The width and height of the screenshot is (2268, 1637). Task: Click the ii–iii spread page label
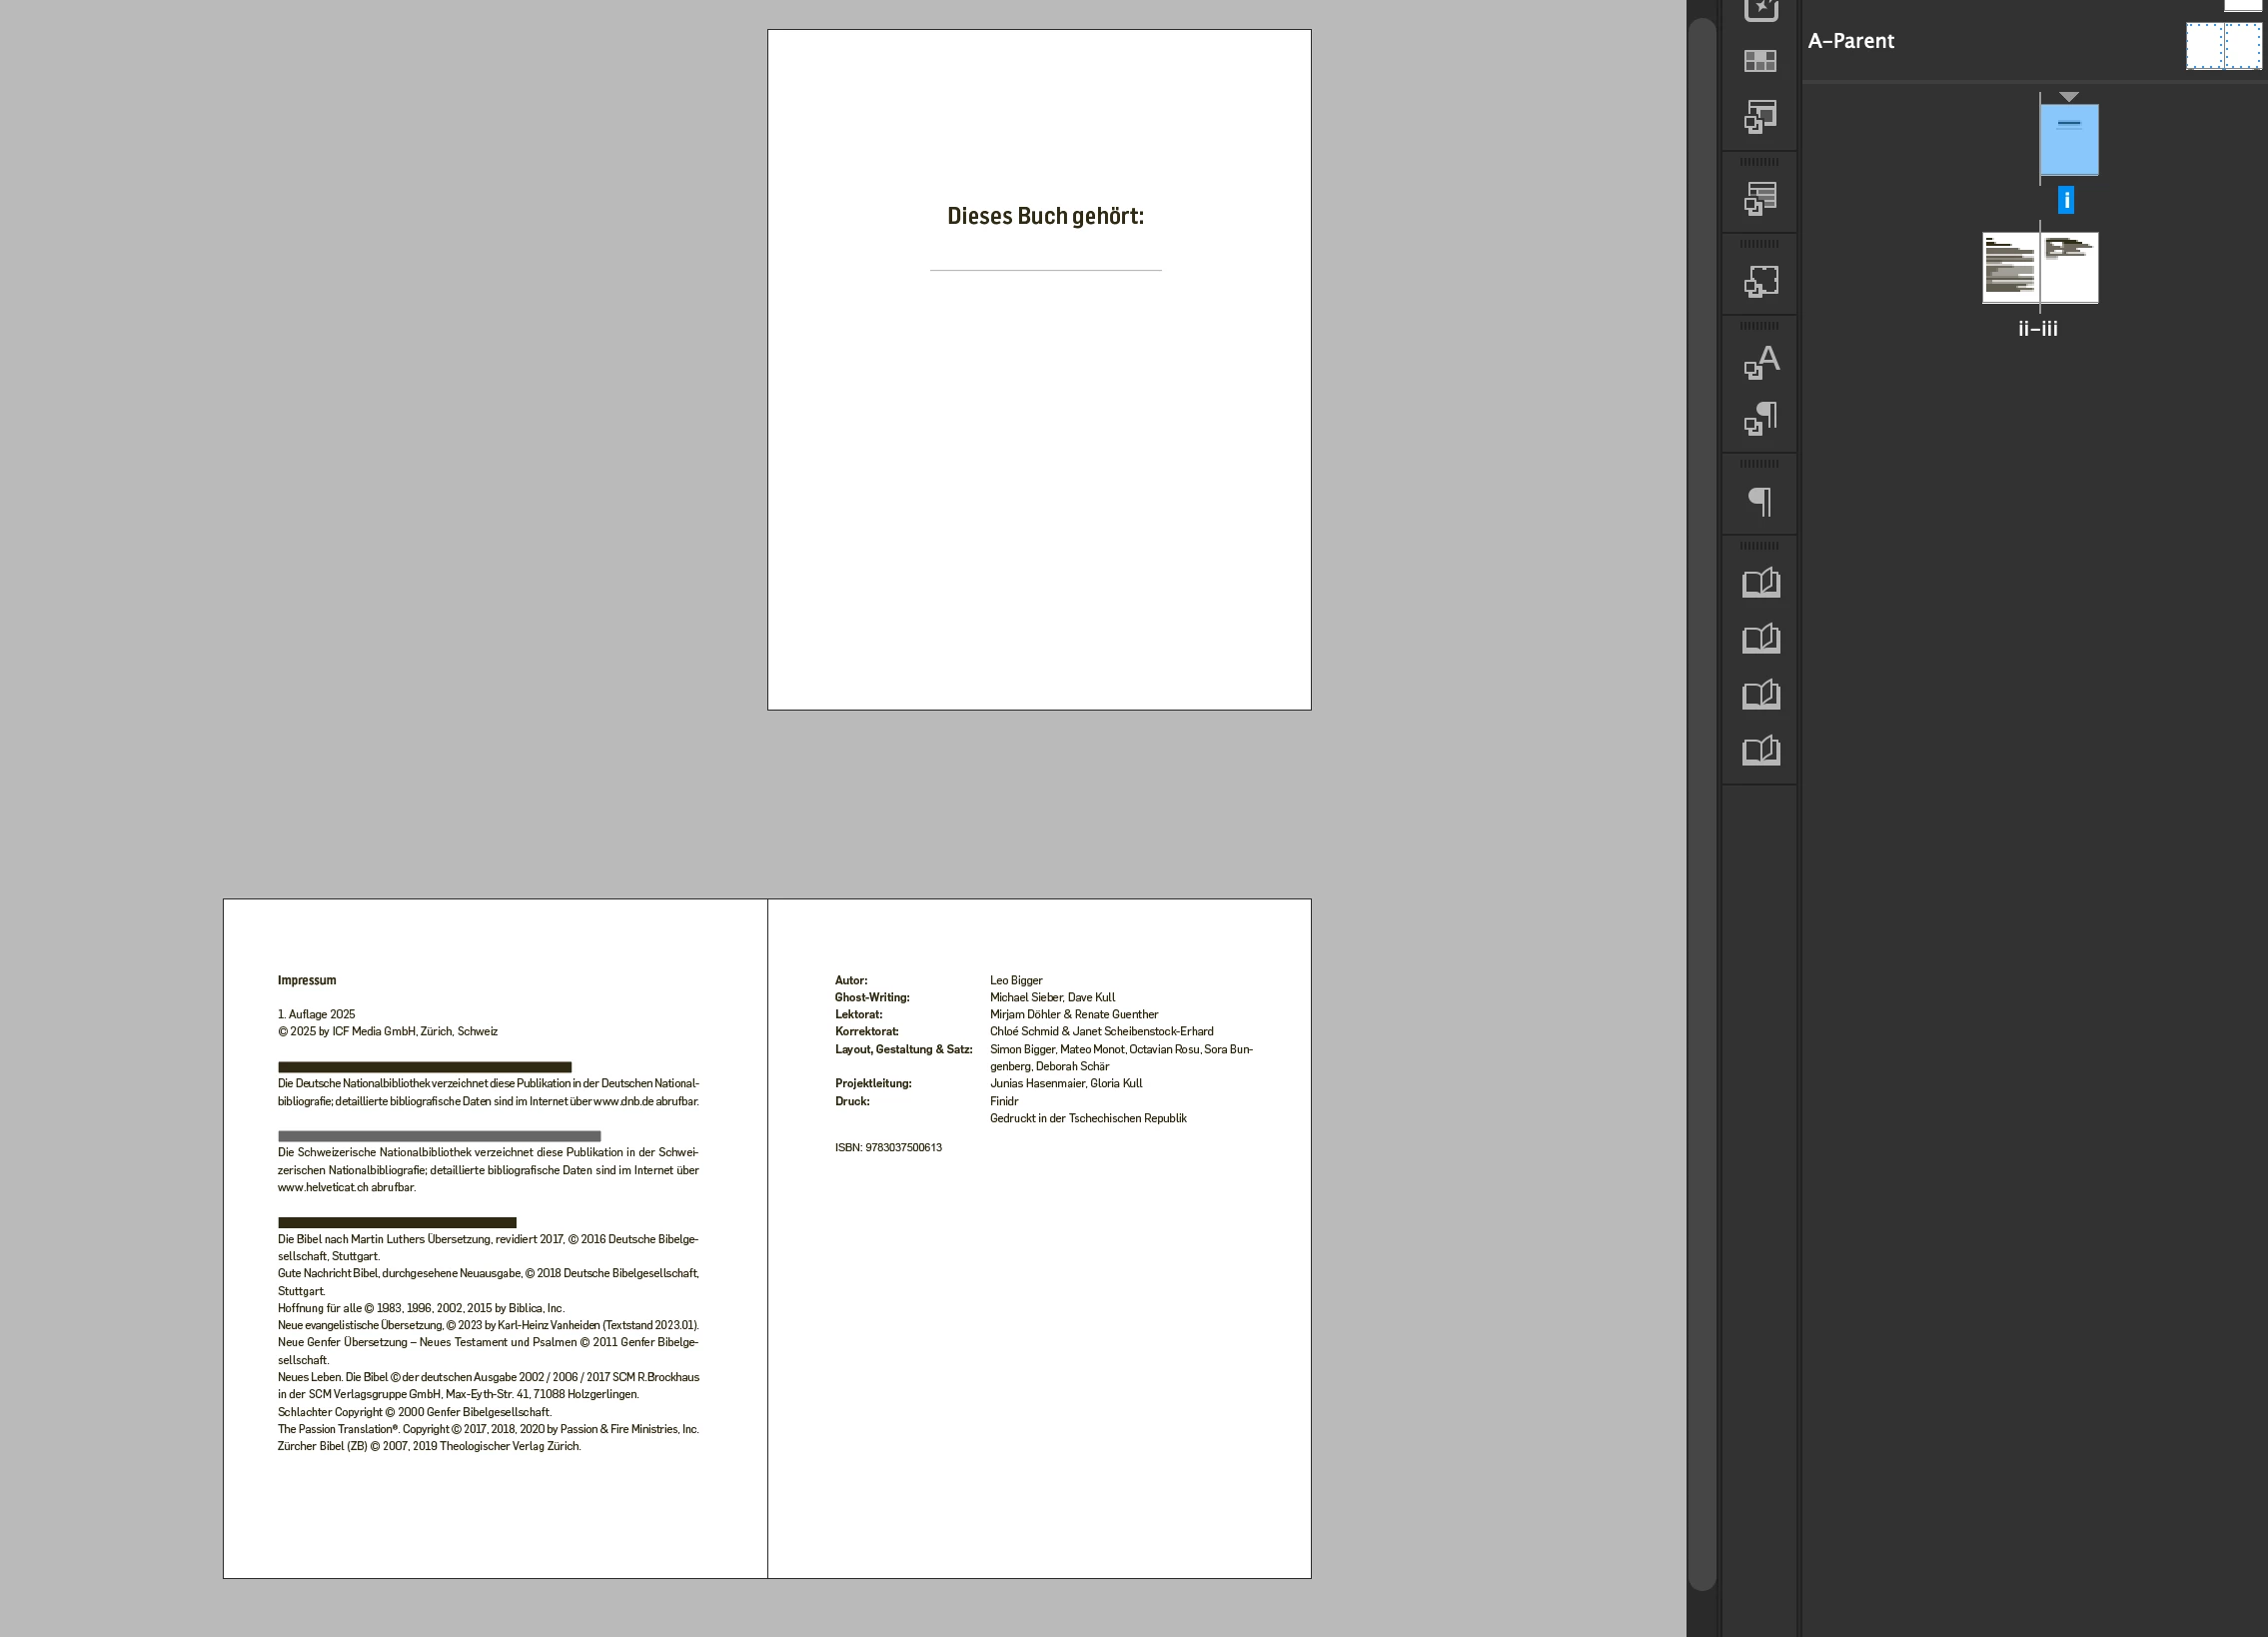click(x=2037, y=329)
